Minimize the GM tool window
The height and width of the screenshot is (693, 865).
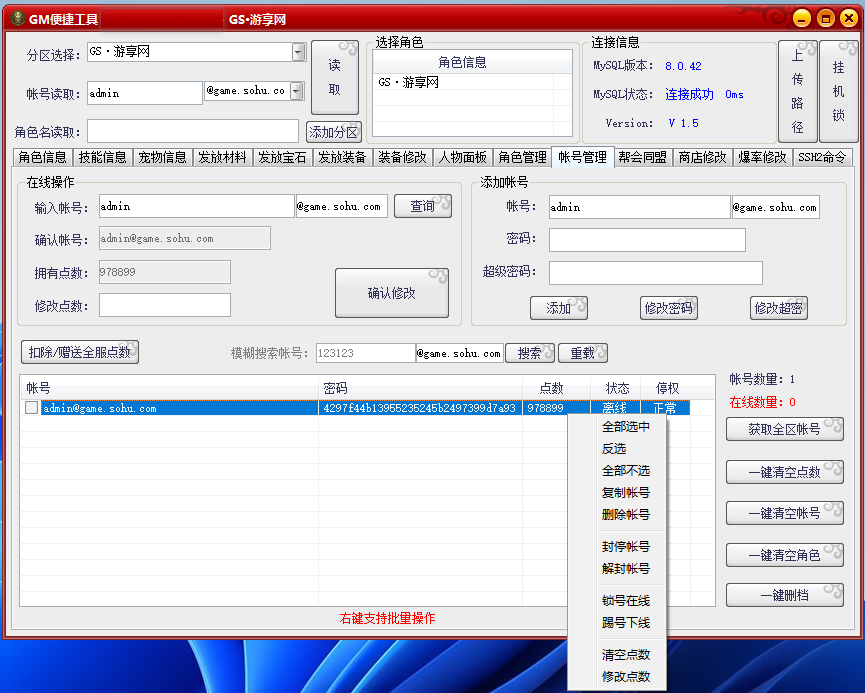pyautogui.click(x=802, y=18)
